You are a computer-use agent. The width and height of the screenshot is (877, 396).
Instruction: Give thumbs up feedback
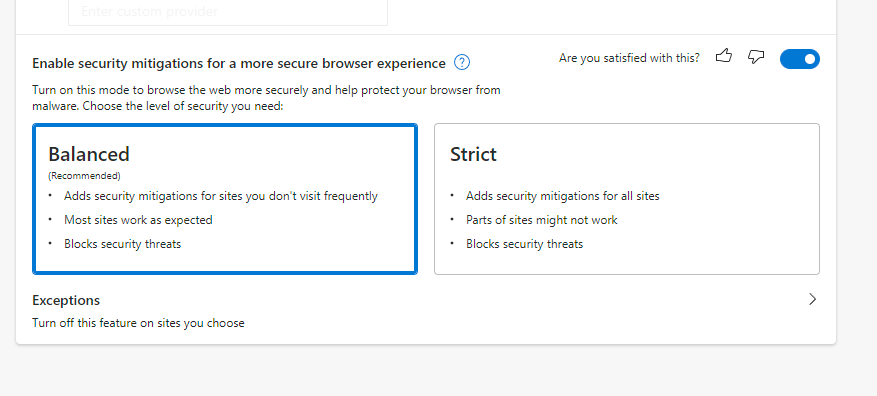(724, 56)
